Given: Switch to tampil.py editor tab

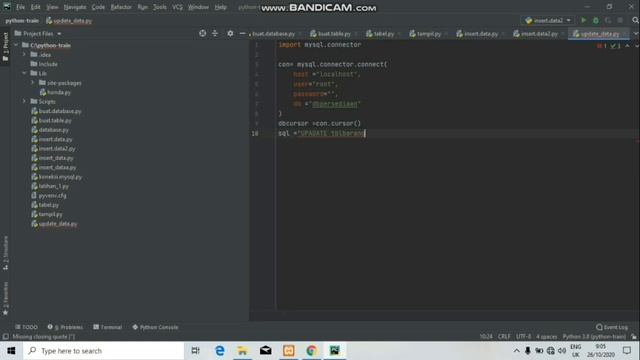Looking at the screenshot, I should 428,34.
